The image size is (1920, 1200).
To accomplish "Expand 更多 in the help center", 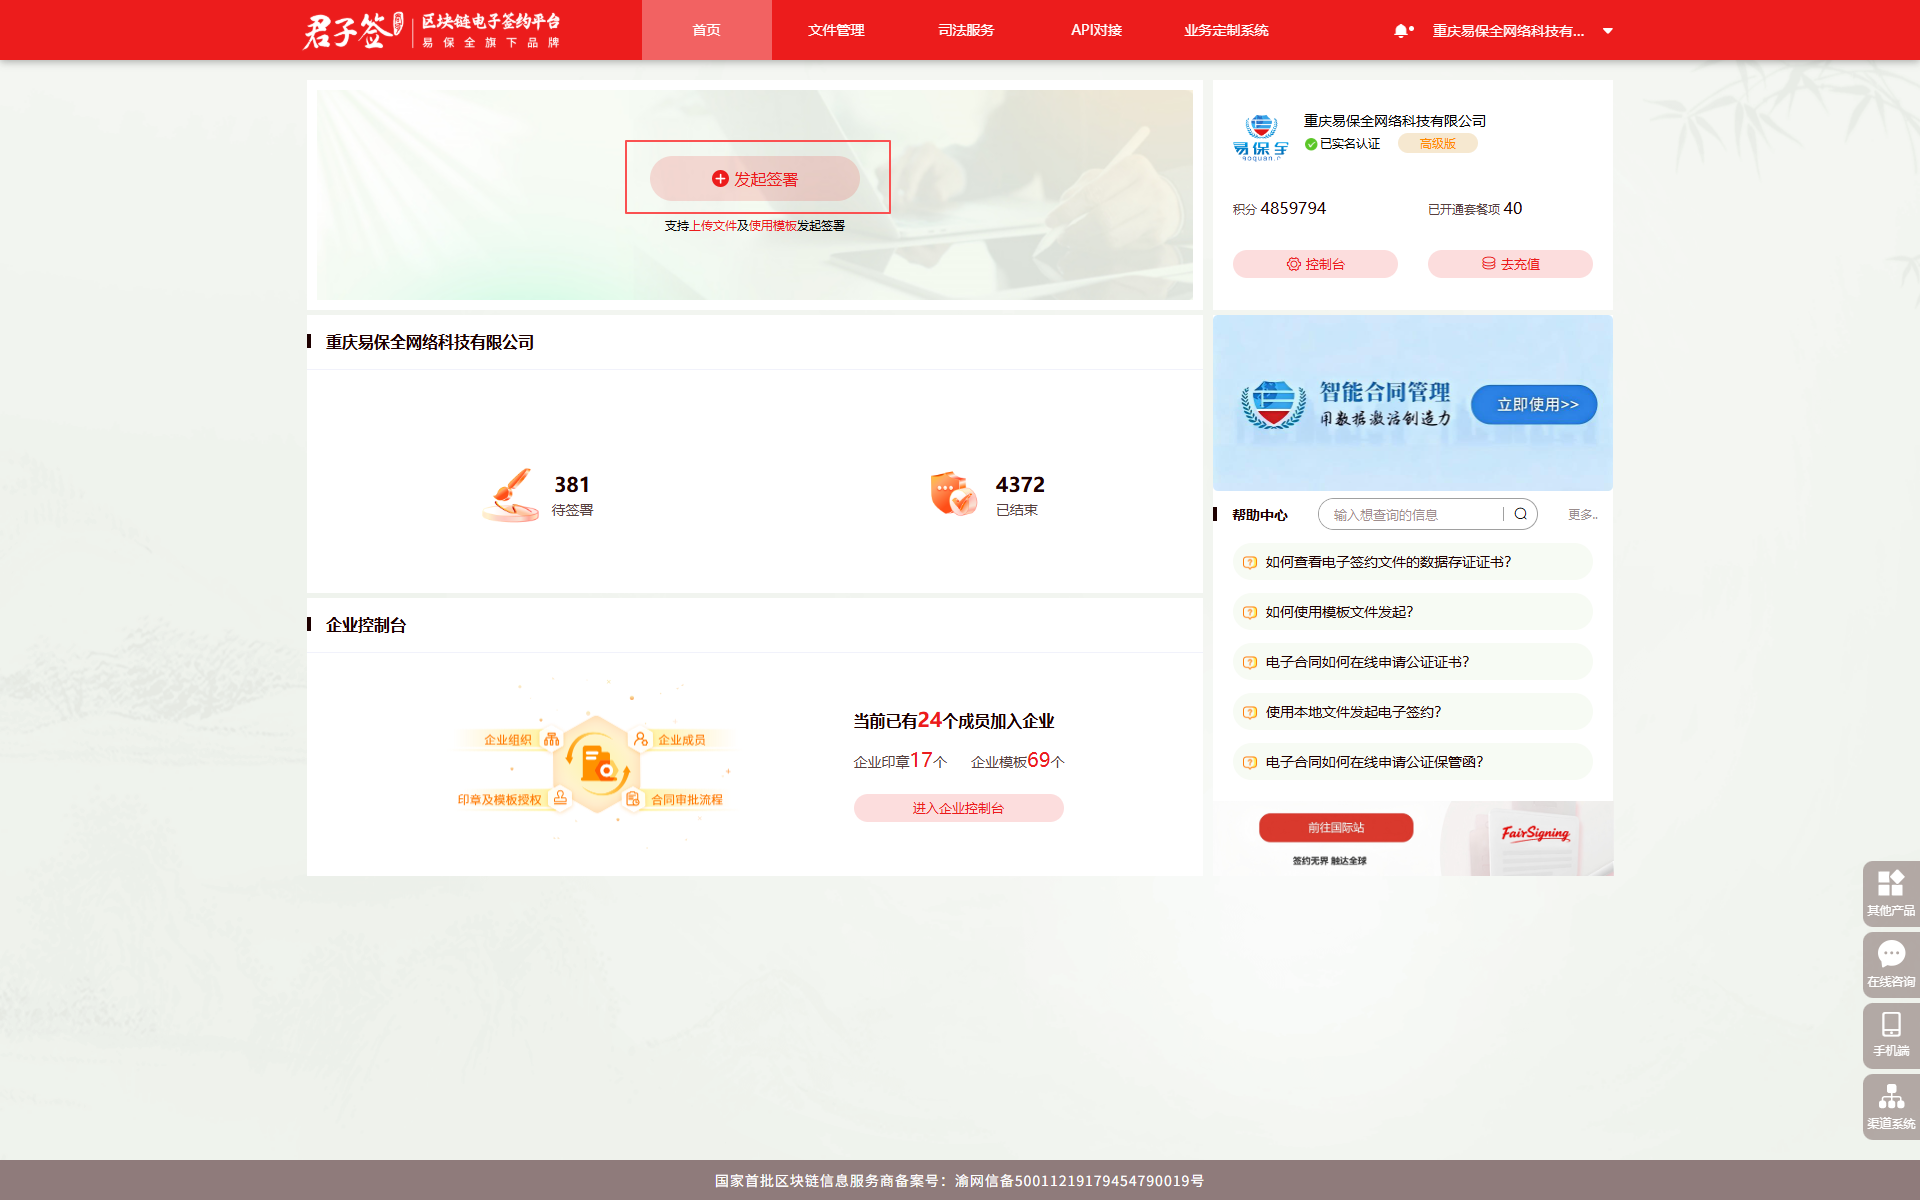I will click(1582, 514).
